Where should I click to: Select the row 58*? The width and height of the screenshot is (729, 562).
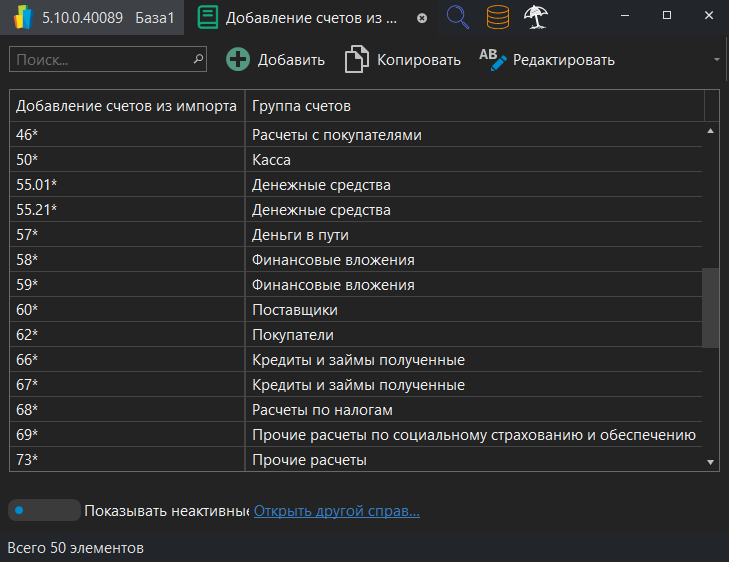(356, 260)
